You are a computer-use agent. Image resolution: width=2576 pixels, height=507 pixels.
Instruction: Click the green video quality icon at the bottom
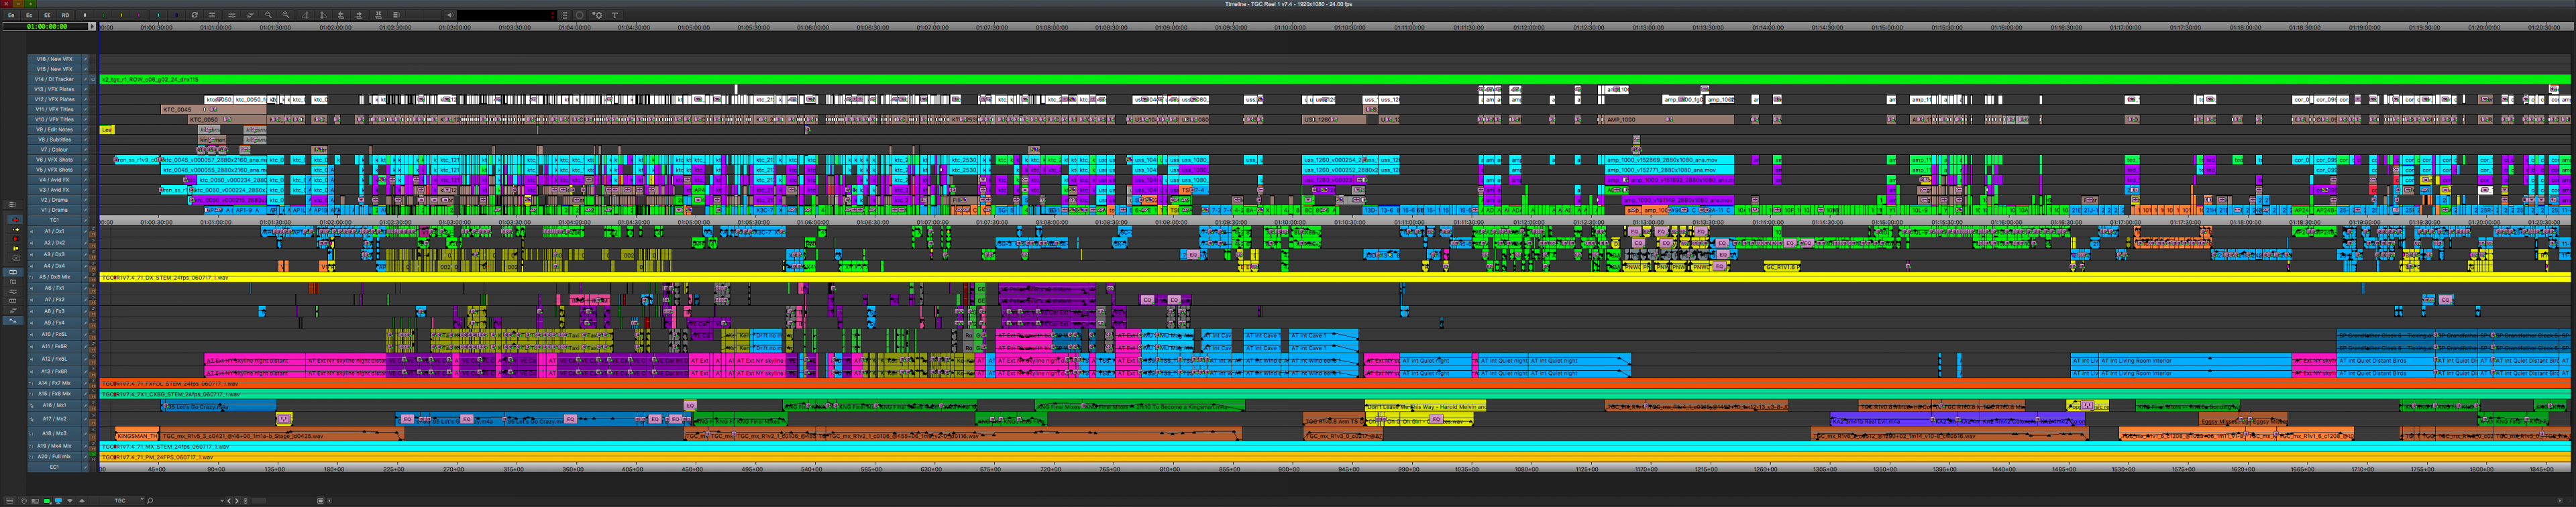coord(47,501)
